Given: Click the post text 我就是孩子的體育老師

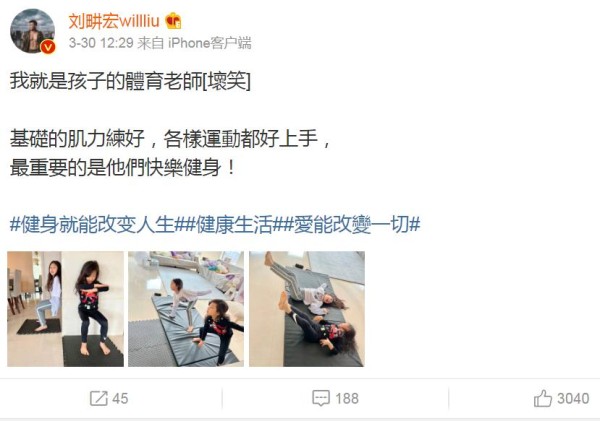Looking at the screenshot, I should 106,81.
